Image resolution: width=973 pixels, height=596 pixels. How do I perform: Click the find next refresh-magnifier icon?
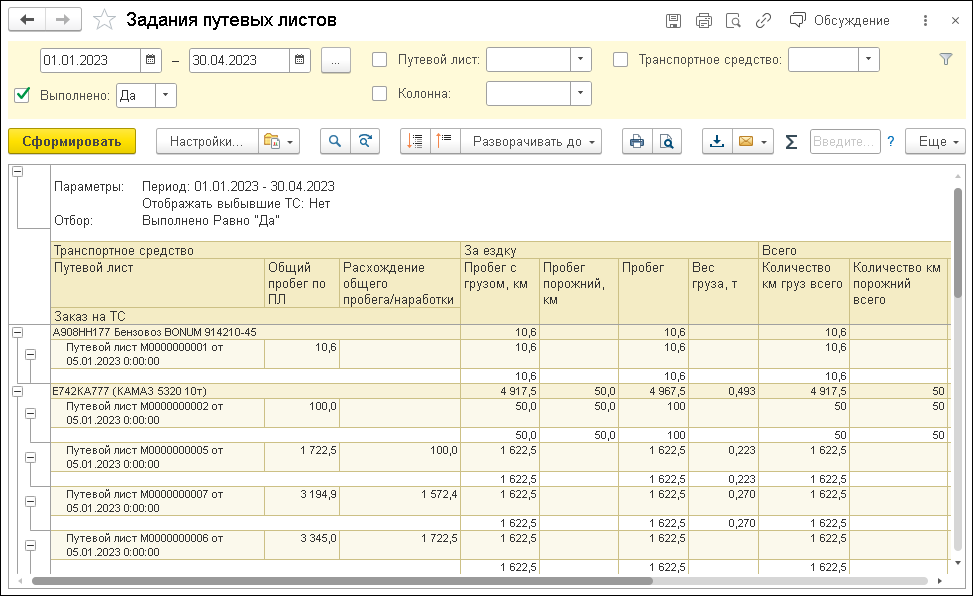[x=365, y=142]
